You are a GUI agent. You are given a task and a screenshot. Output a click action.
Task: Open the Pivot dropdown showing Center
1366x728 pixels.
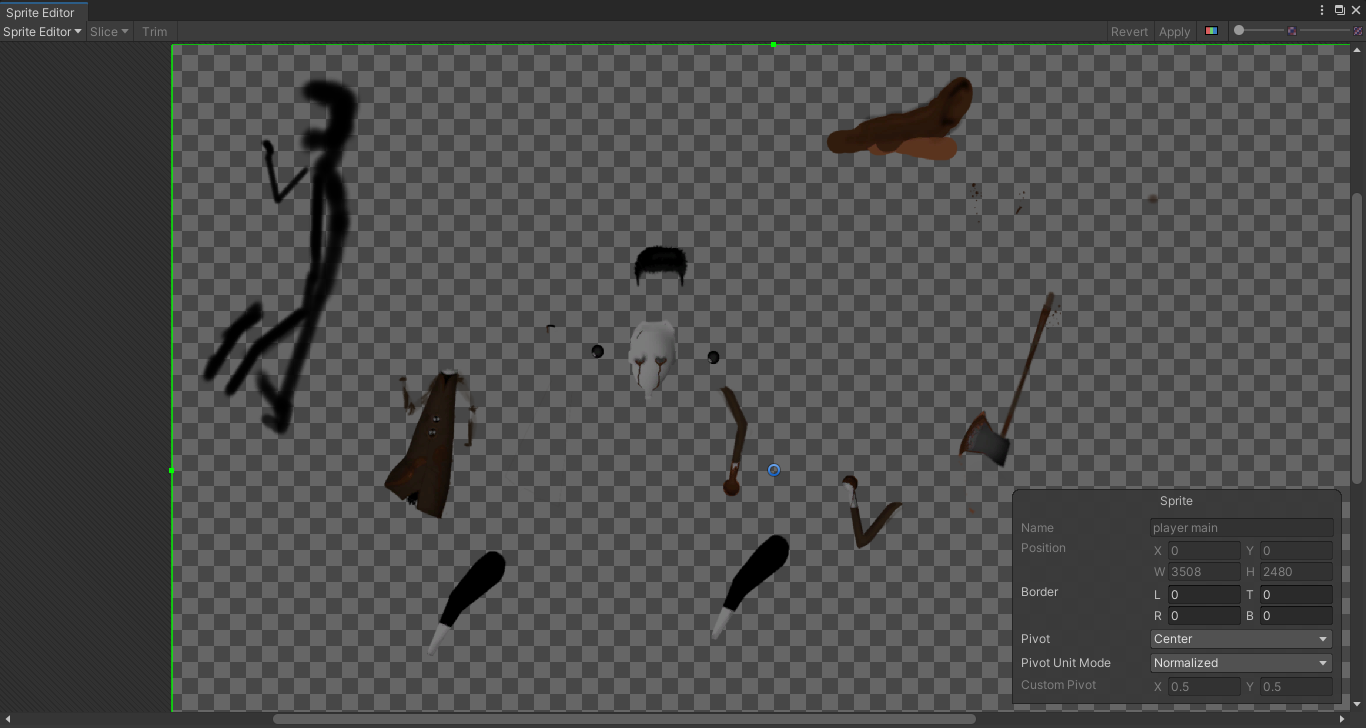pos(1240,639)
